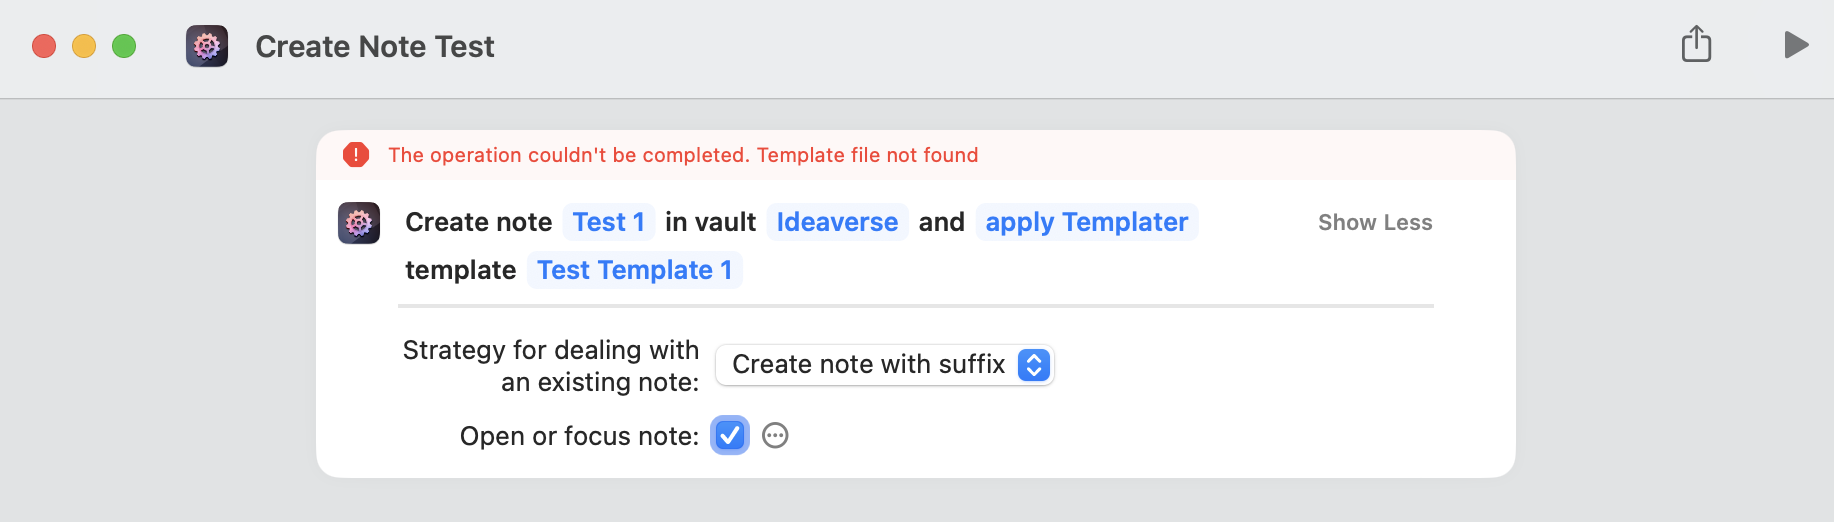The height and width of the screenshot is (522, 1834).
Task: Click the shortcut app icon beside title
Action: pyautogui.click(x=207, y=46)
